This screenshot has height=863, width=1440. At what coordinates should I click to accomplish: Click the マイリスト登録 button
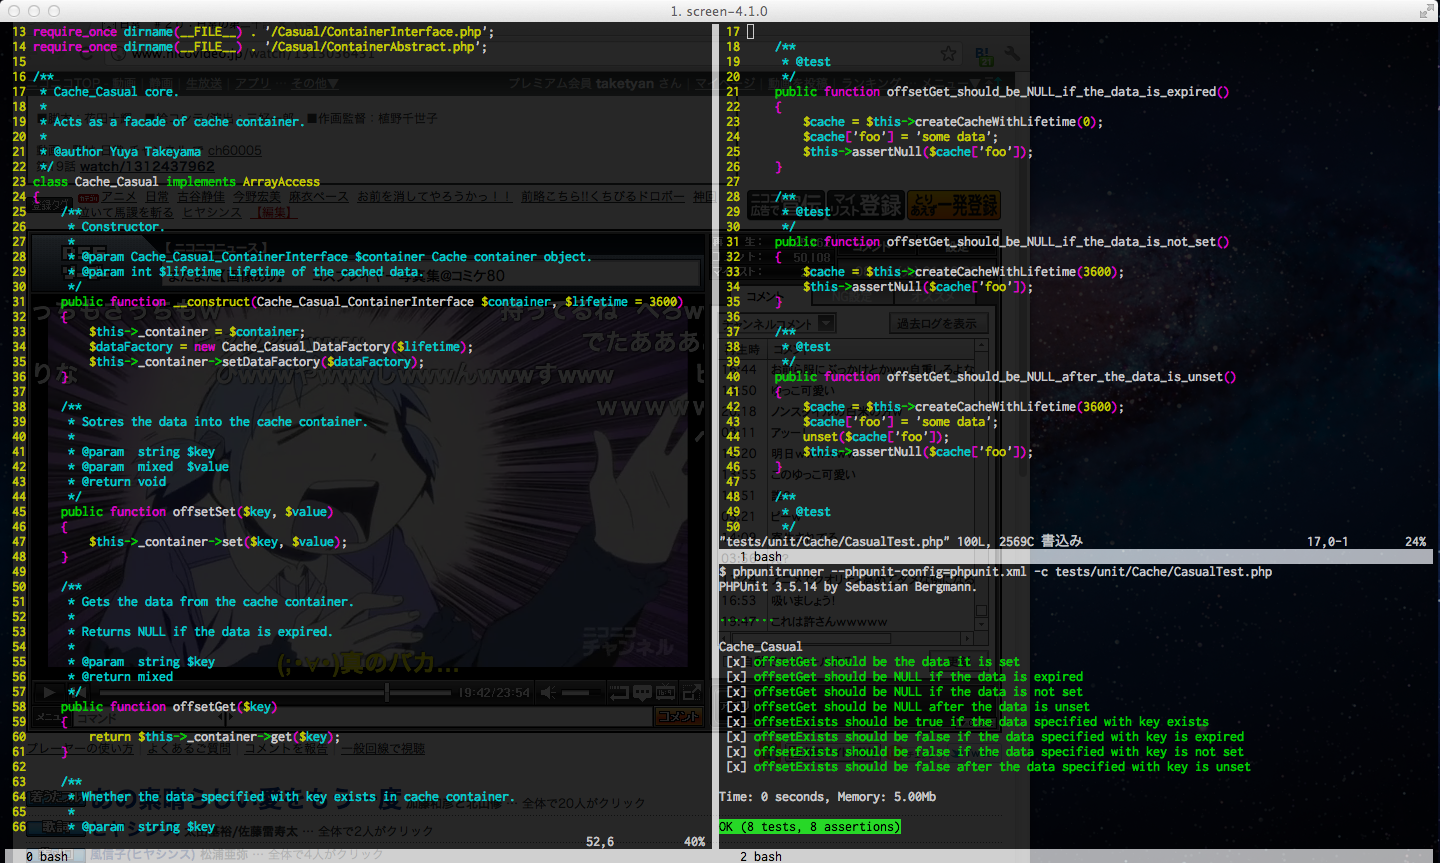point(866,206)
